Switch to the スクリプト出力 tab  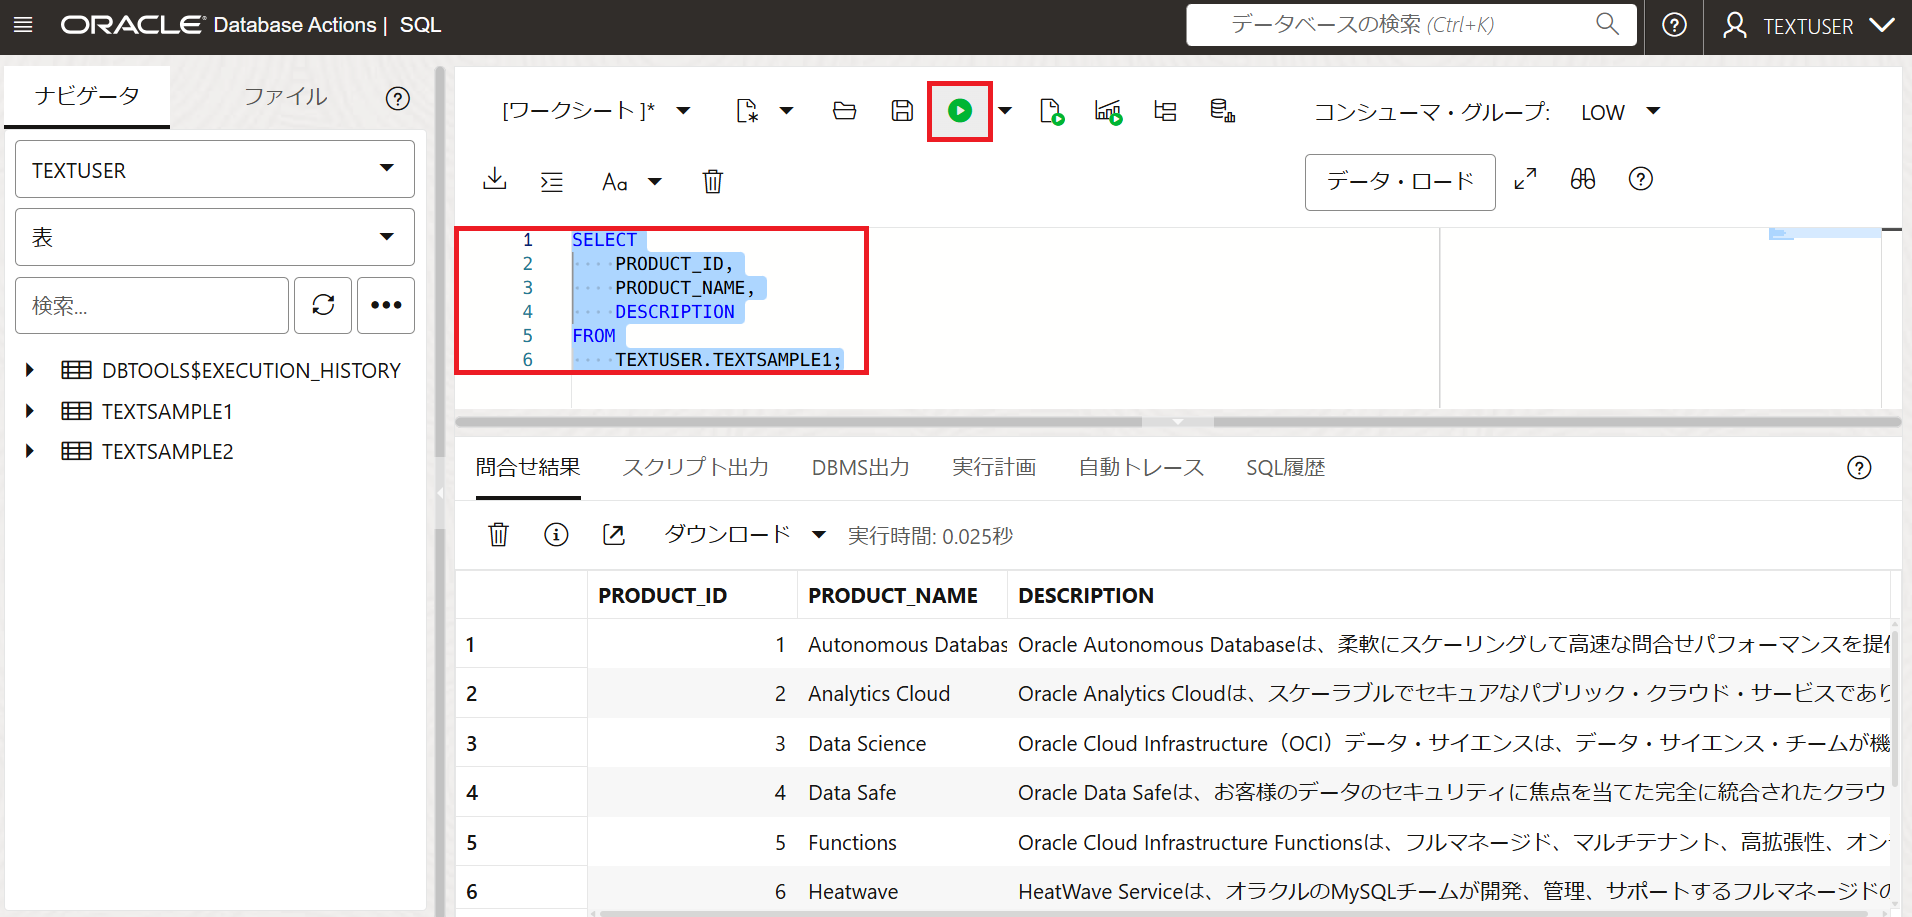[695, 467]
